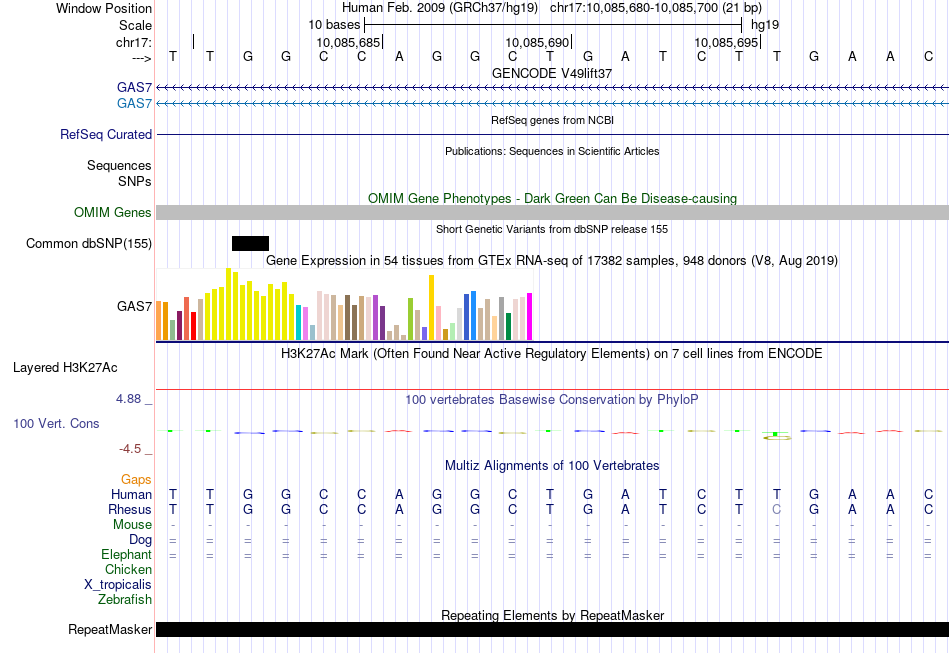The width and height of the screenshot is (950, 653).
Task: Click the orange Gaps label
Action: click(136, 480)
